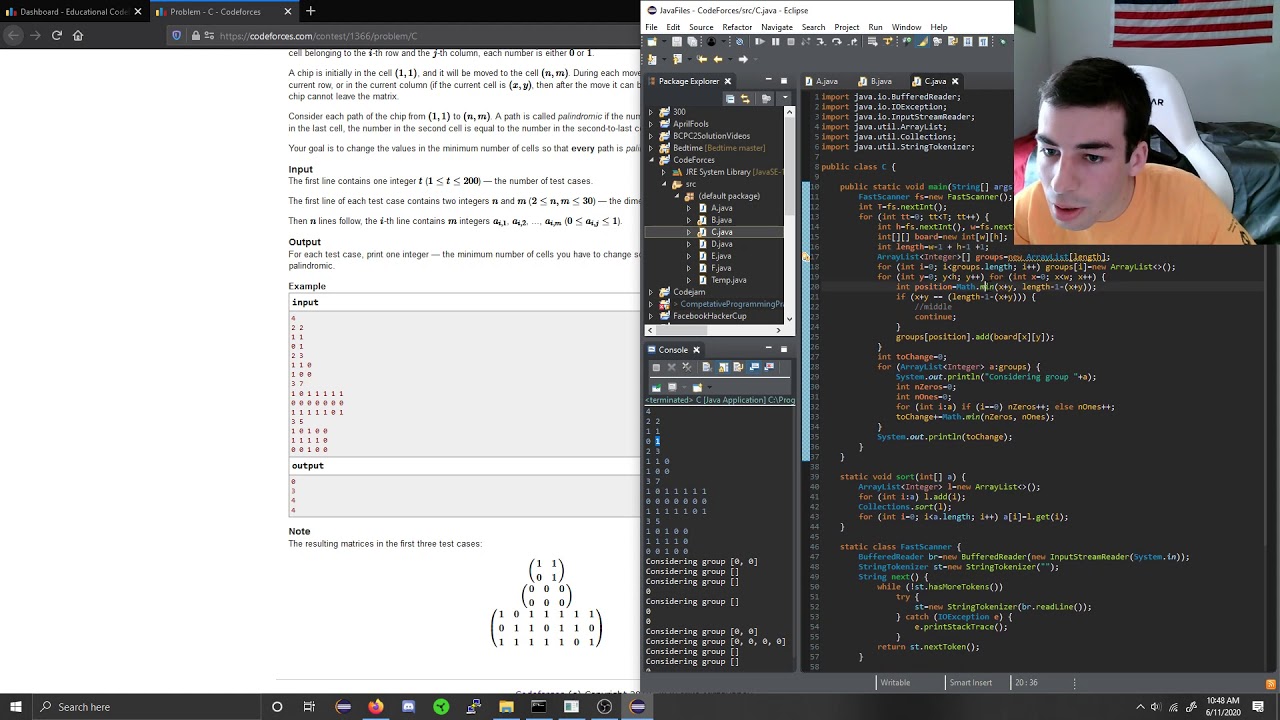
Task: Click Collapse All icon in Package Explorer
Action: pos(730,99)
